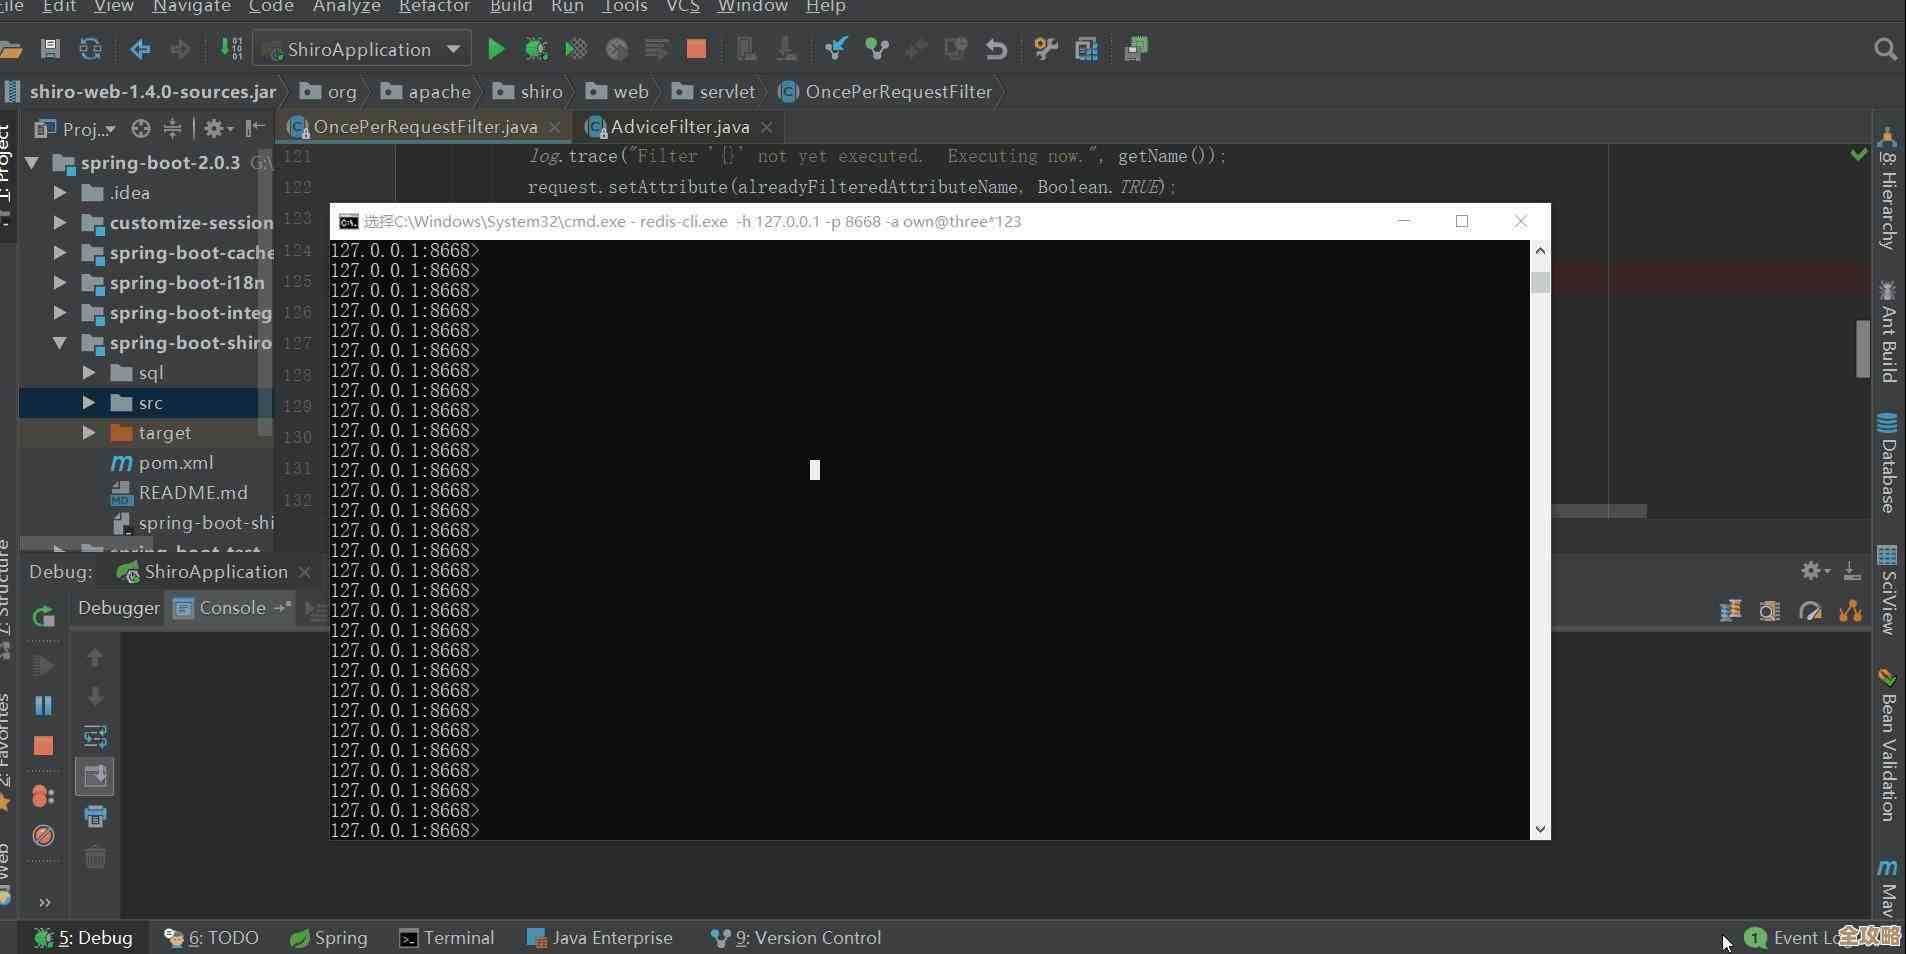The image size is (1906, 954).
Task: Toggle soft-wrap in console sidebar
Action: (96, 737)
